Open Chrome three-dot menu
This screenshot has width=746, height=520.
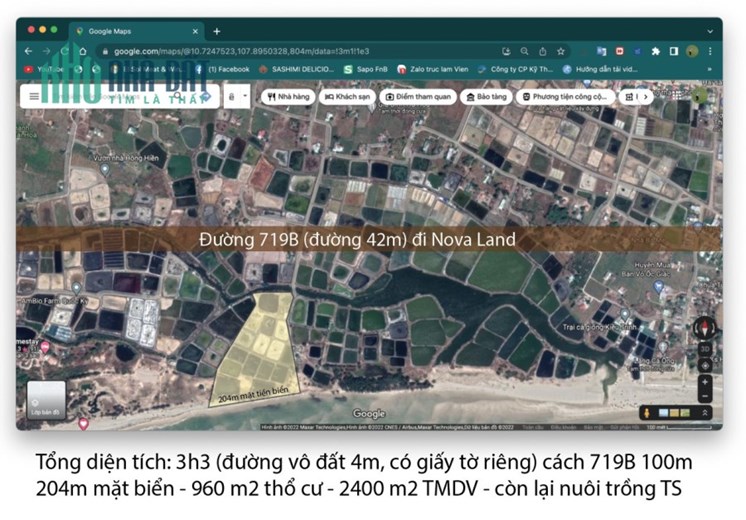click(710, 51)
